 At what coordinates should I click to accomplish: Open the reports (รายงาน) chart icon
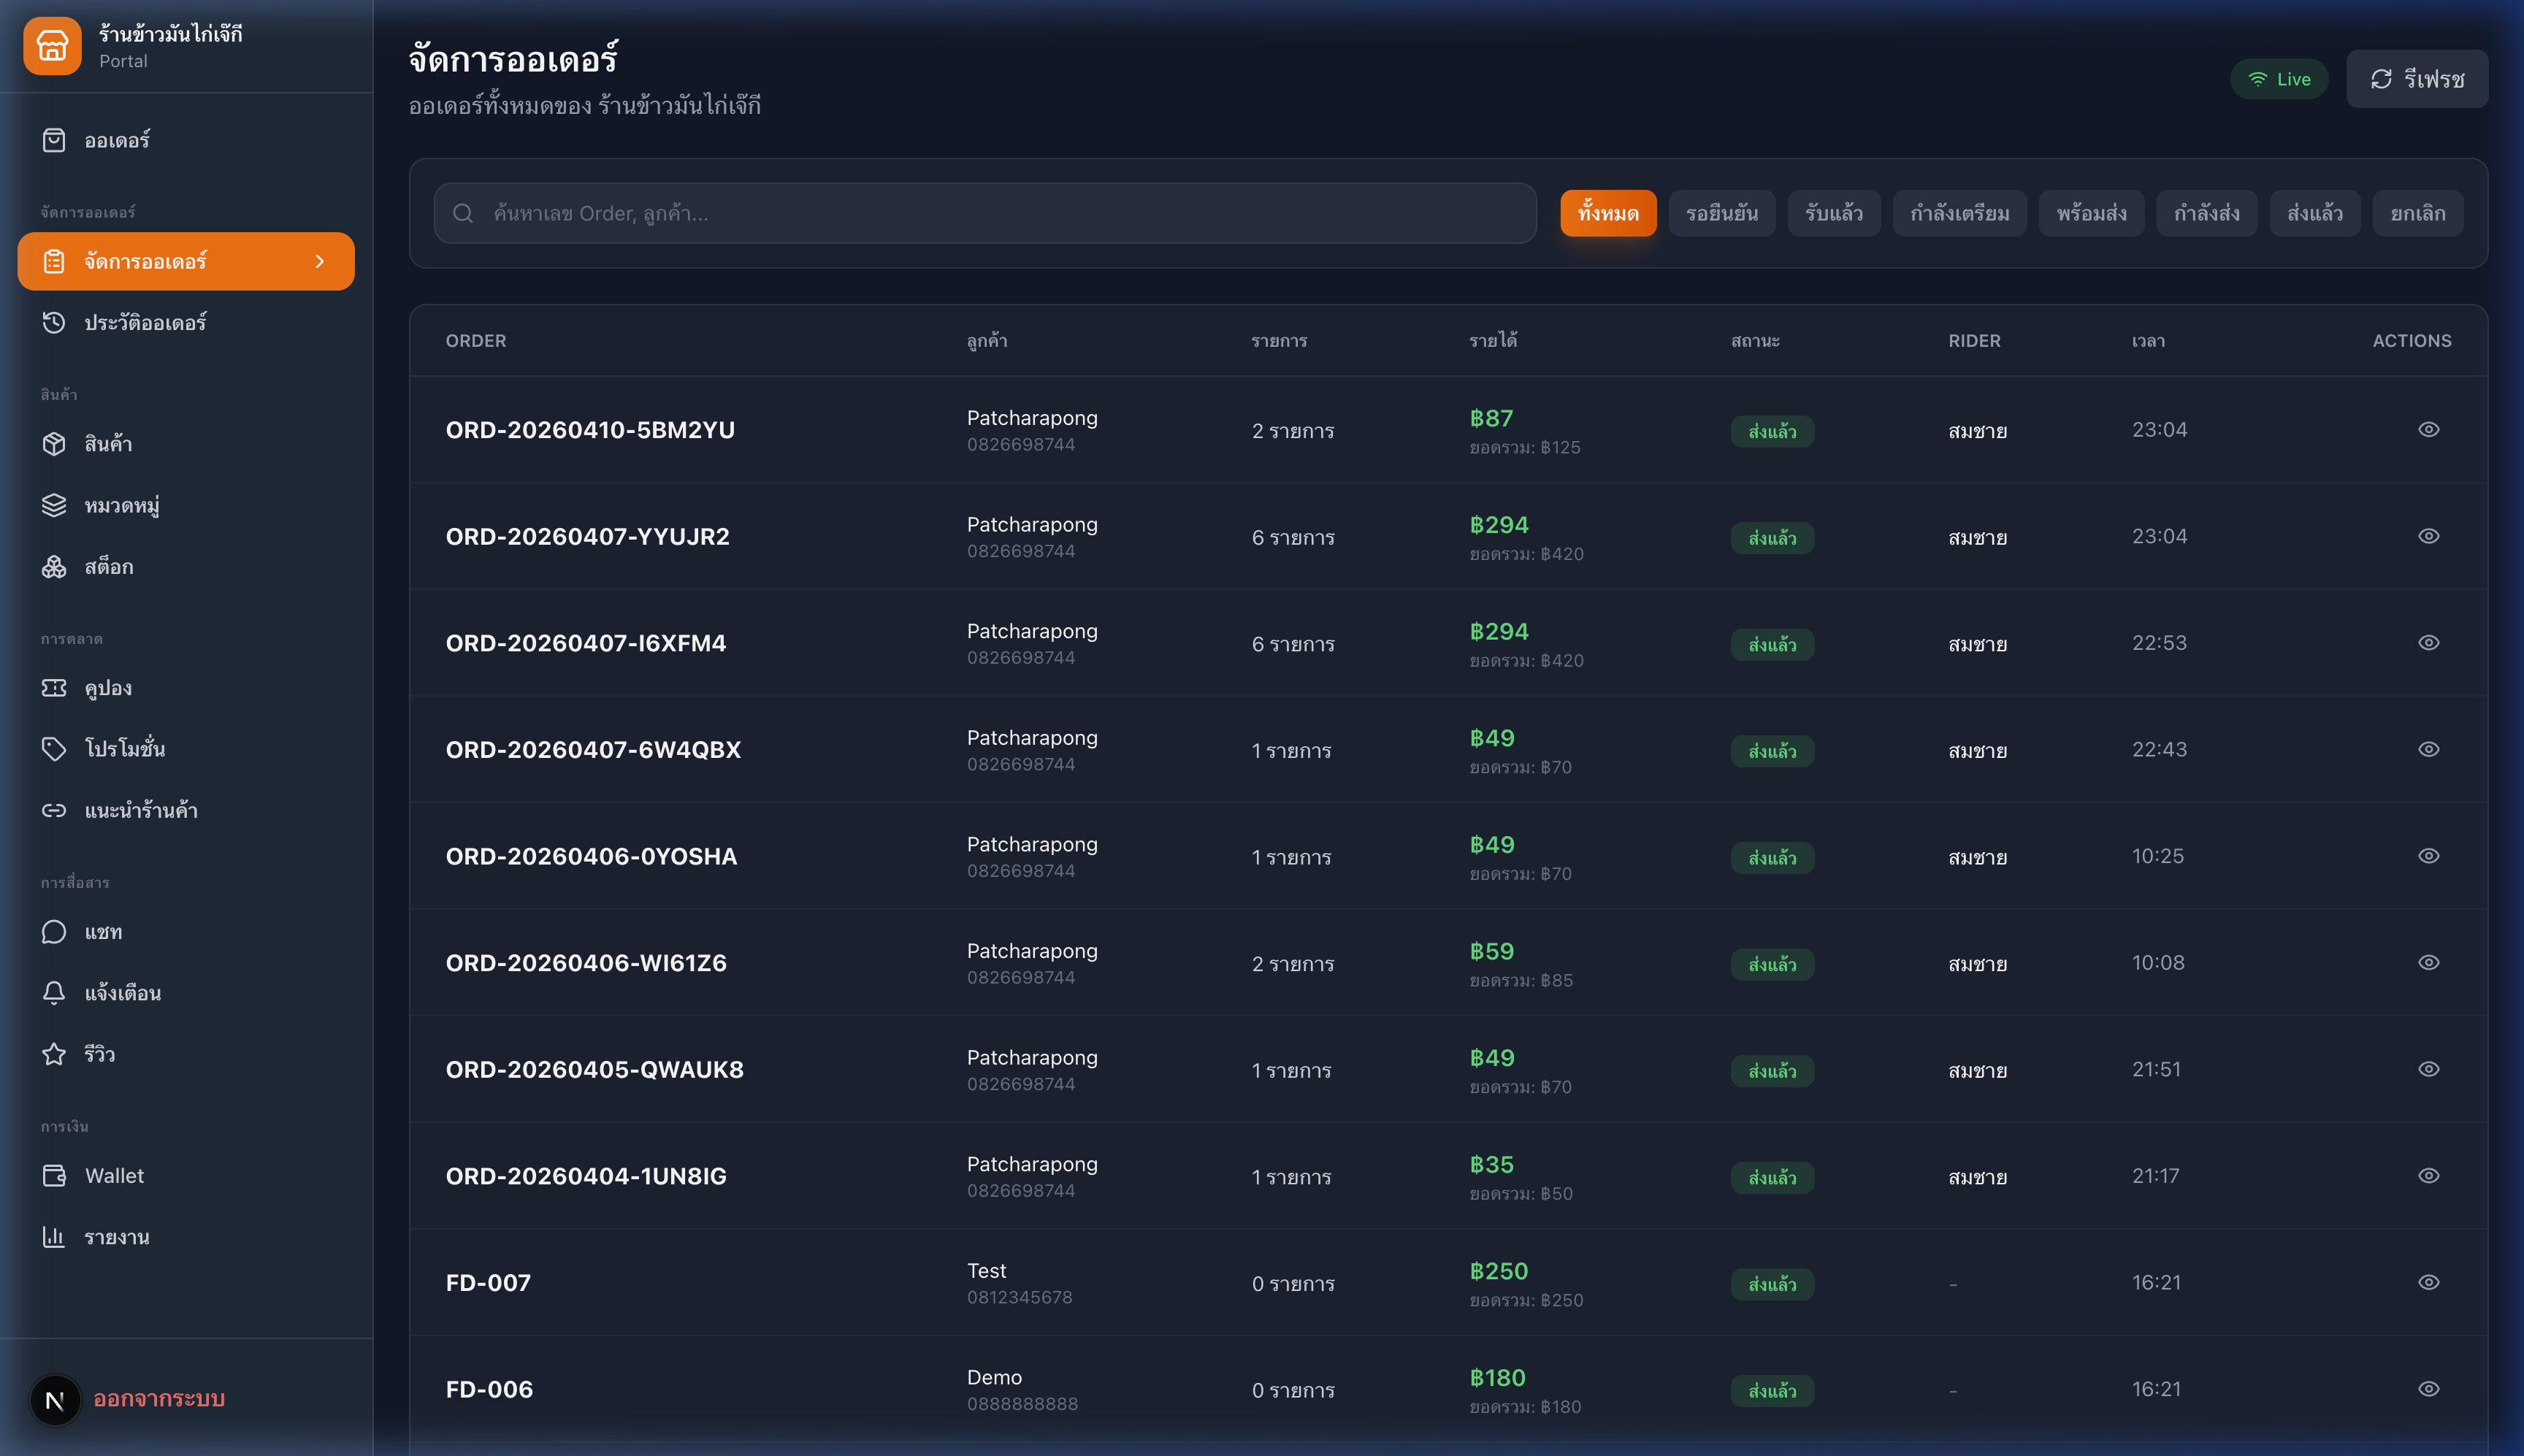coord(54,1237)
